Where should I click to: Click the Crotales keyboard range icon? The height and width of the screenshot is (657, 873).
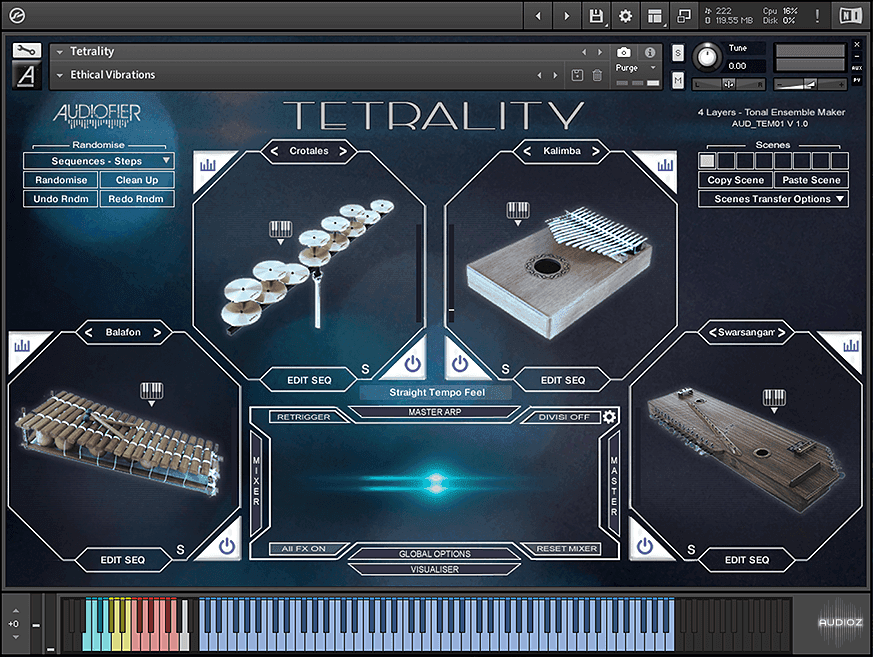pyautogui.click(x=280, y=231)
